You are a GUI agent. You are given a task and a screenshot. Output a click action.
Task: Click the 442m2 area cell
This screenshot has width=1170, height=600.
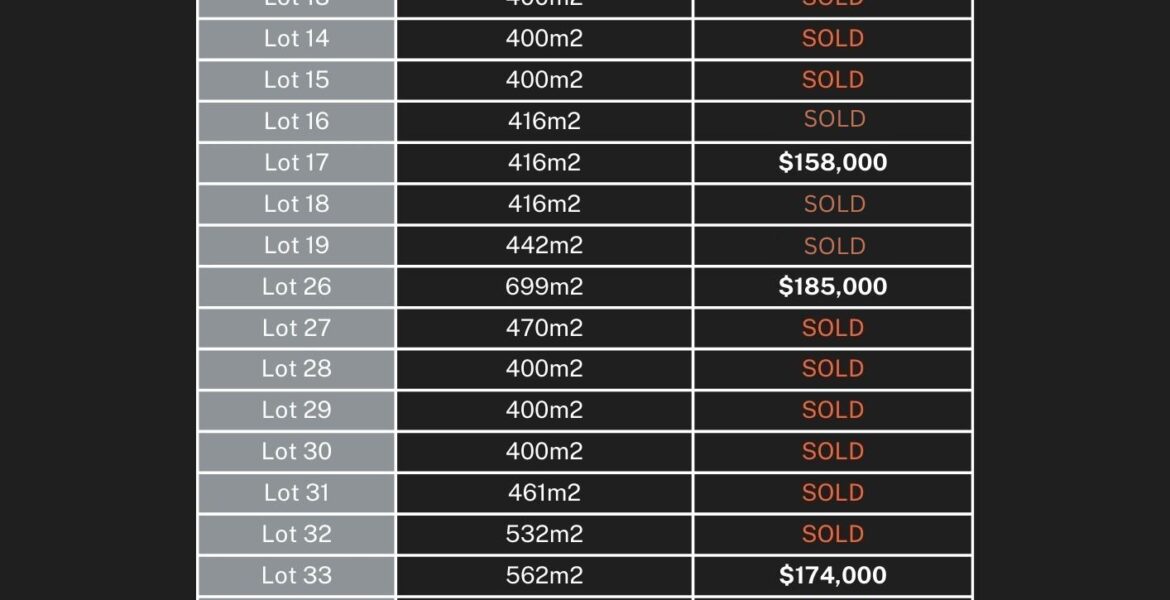pyautogui.click(x=544, y=245)
